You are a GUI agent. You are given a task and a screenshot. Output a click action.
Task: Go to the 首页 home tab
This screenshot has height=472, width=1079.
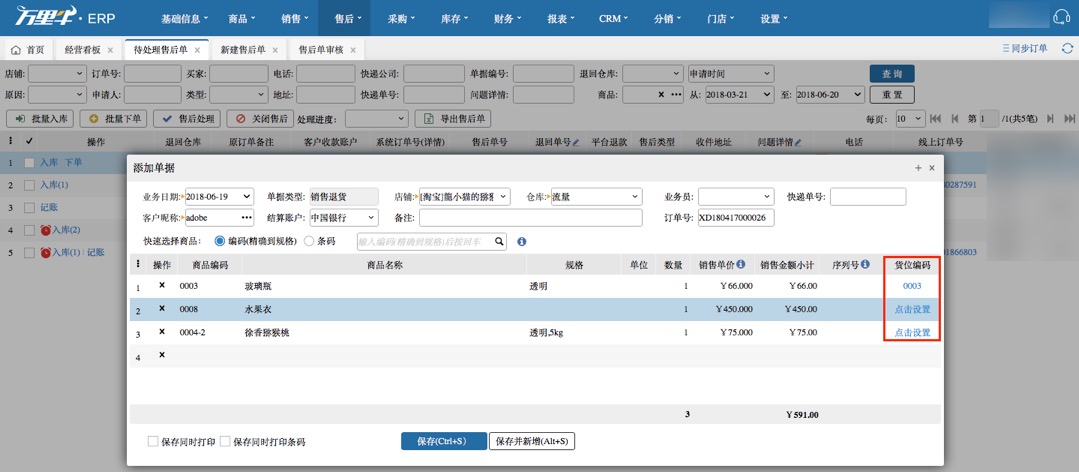click(x=28, y=50)
